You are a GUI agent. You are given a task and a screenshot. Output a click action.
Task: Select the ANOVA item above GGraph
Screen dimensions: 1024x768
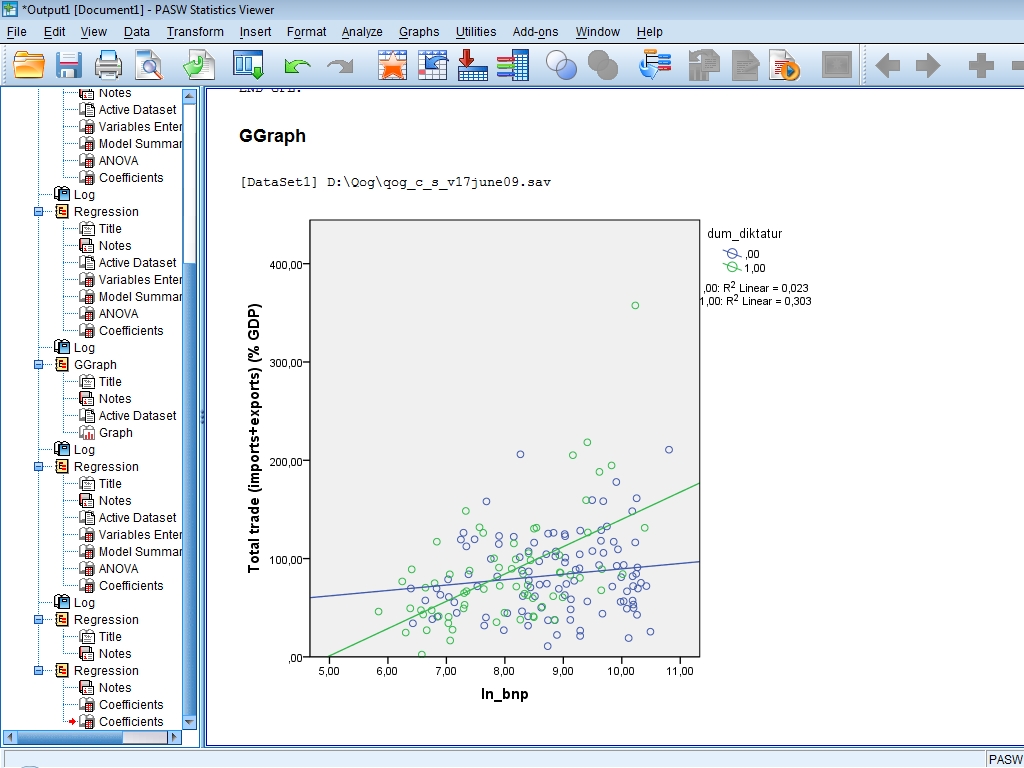pos(118,314)
